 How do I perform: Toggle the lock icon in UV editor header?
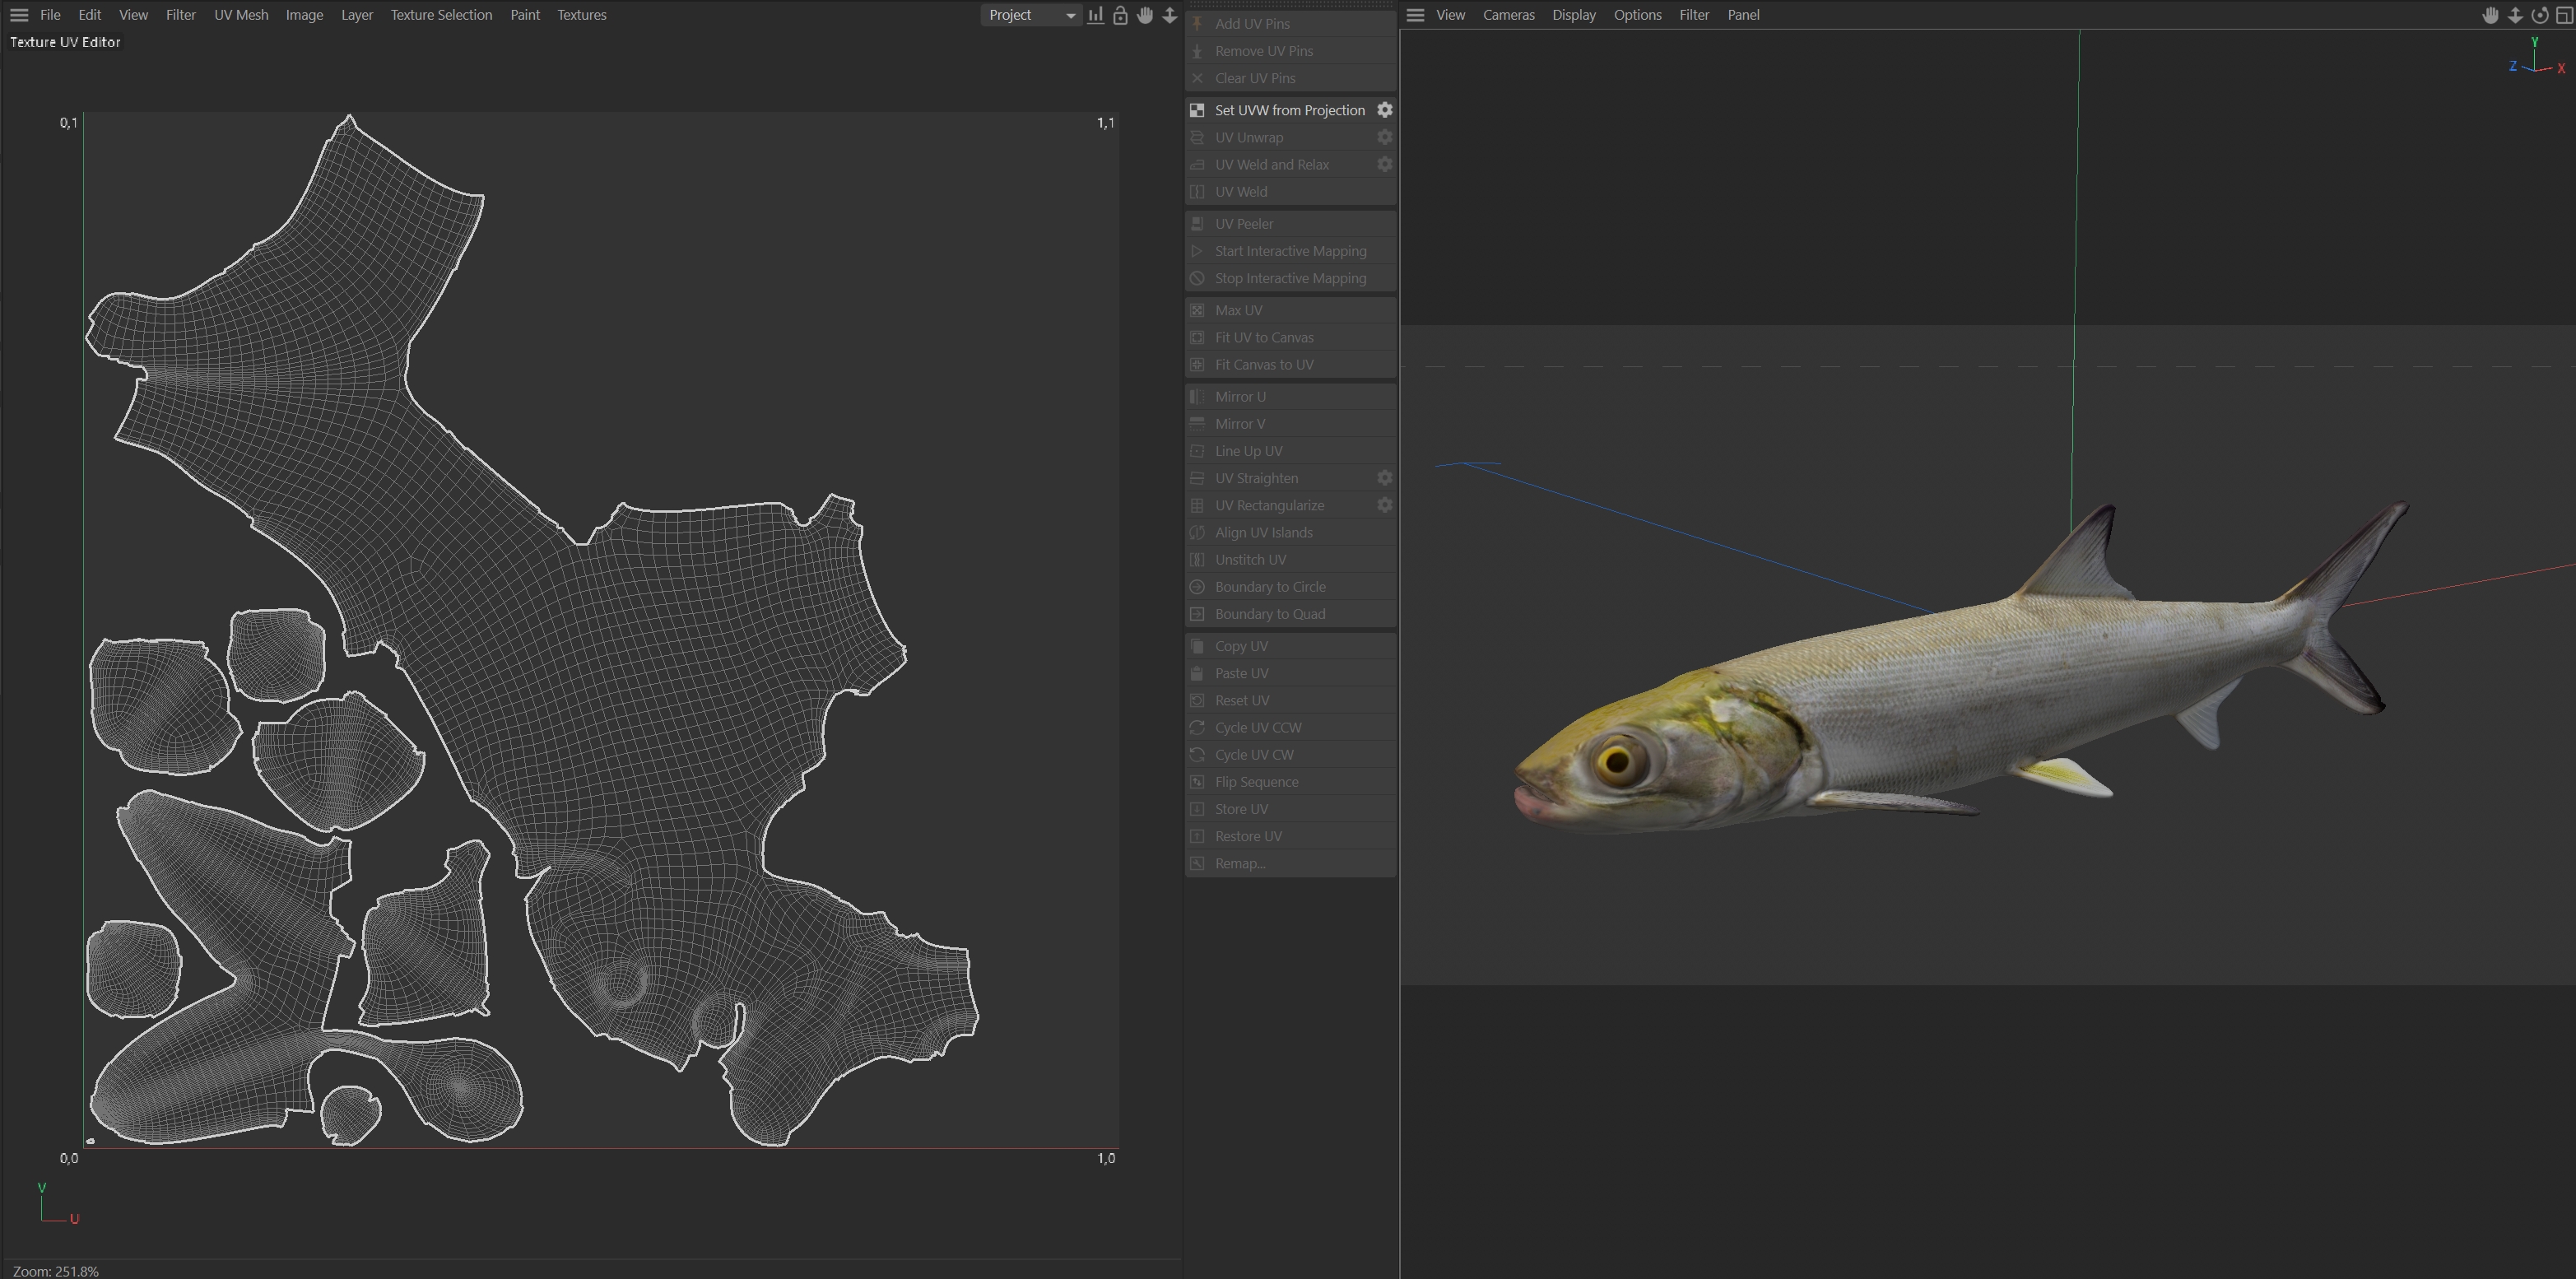[x=1120, y=15]
